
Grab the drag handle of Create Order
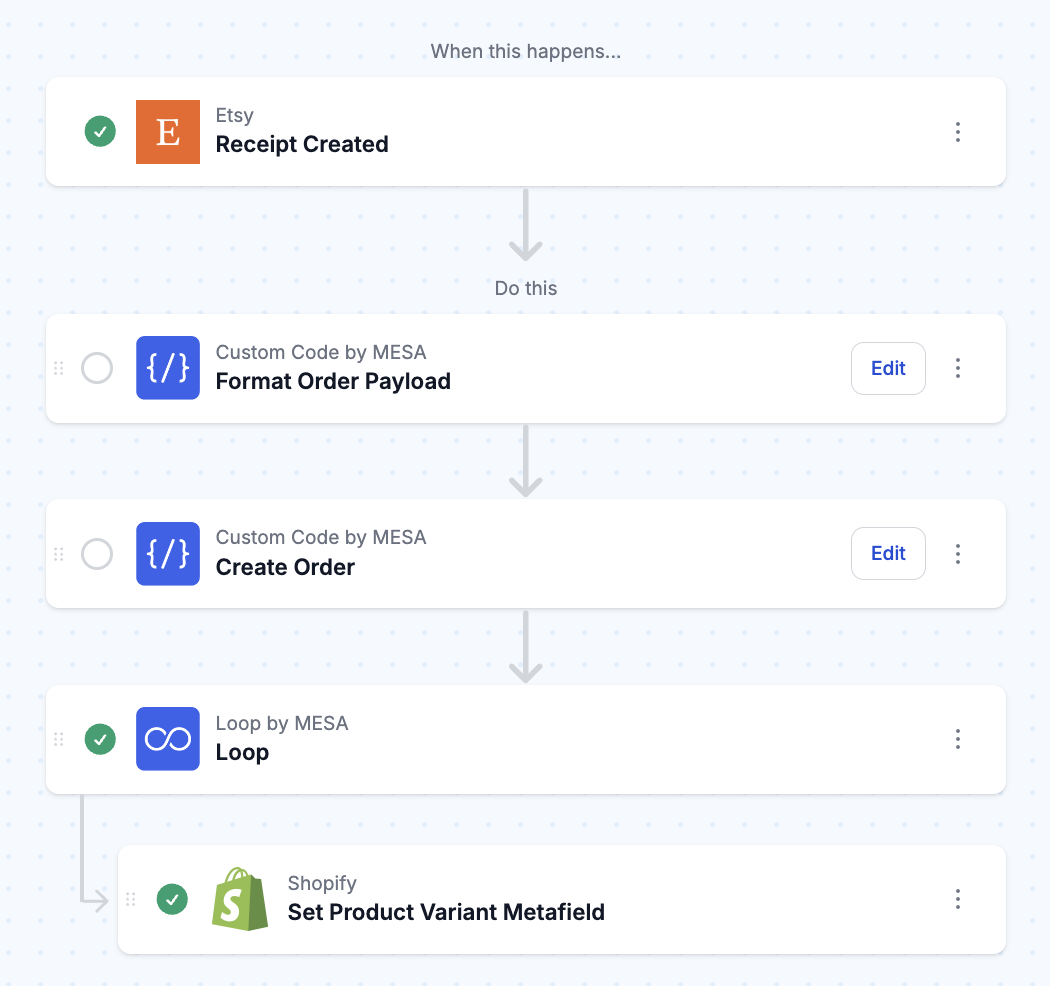pos(59,554)
